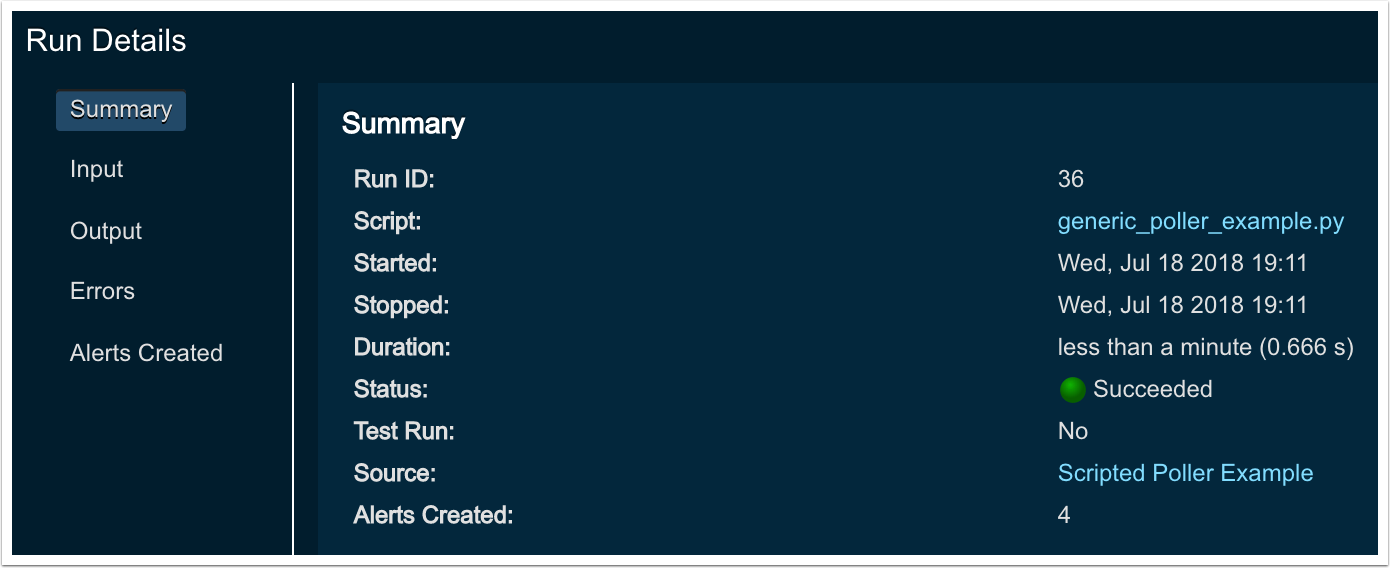1390x568 pixels.
Task: Click the green Succeeded status icon
Action: click(1072, 390)
